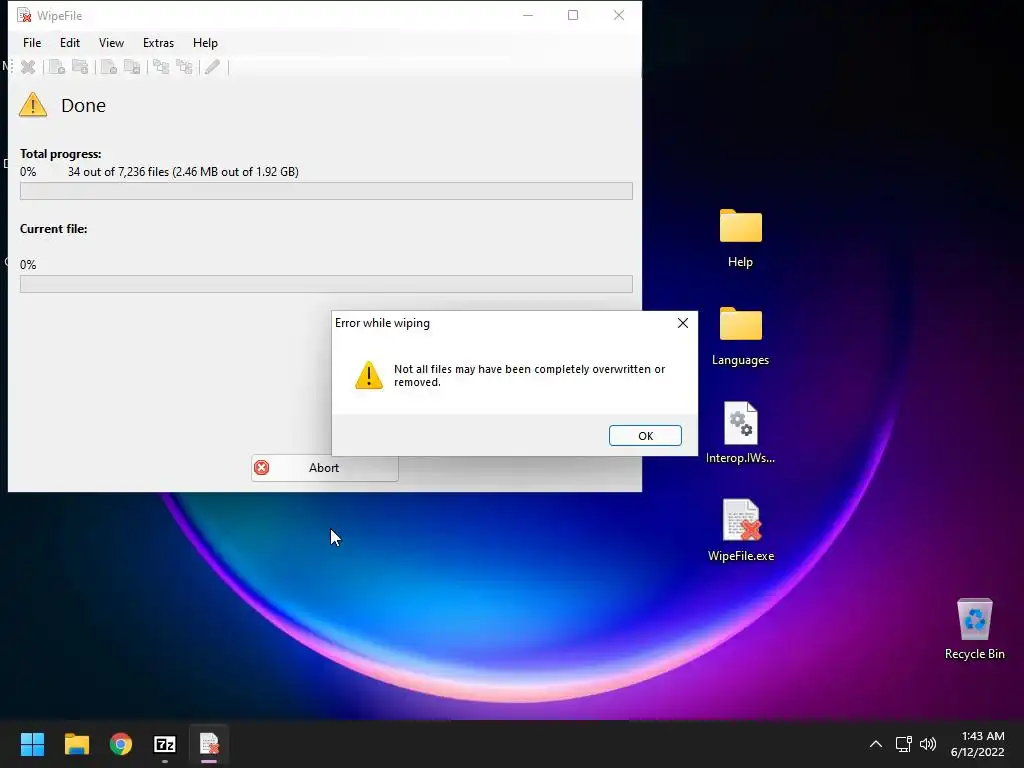The image size is (1024, 768).
Task: Select the Recycle Bin desktop icon
Action: 974,629
